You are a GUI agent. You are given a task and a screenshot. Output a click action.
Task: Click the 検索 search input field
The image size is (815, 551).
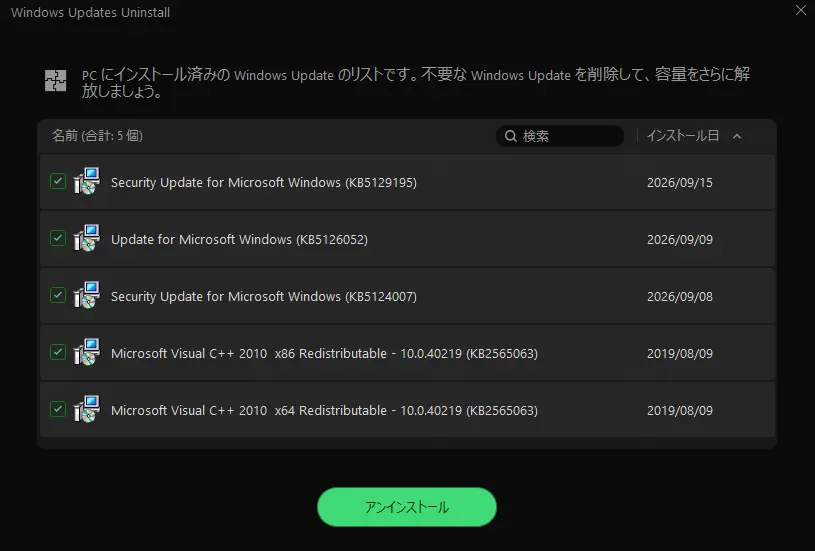[560, 136]
